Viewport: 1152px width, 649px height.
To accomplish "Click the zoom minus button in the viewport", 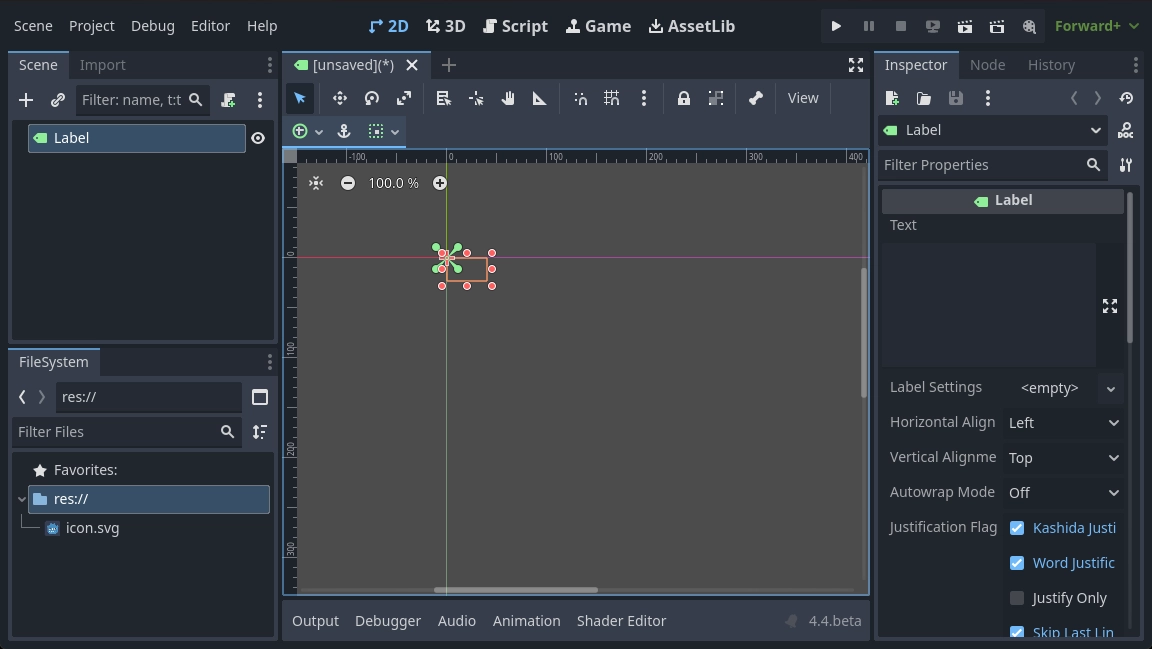I will click(x=348, y=183).
